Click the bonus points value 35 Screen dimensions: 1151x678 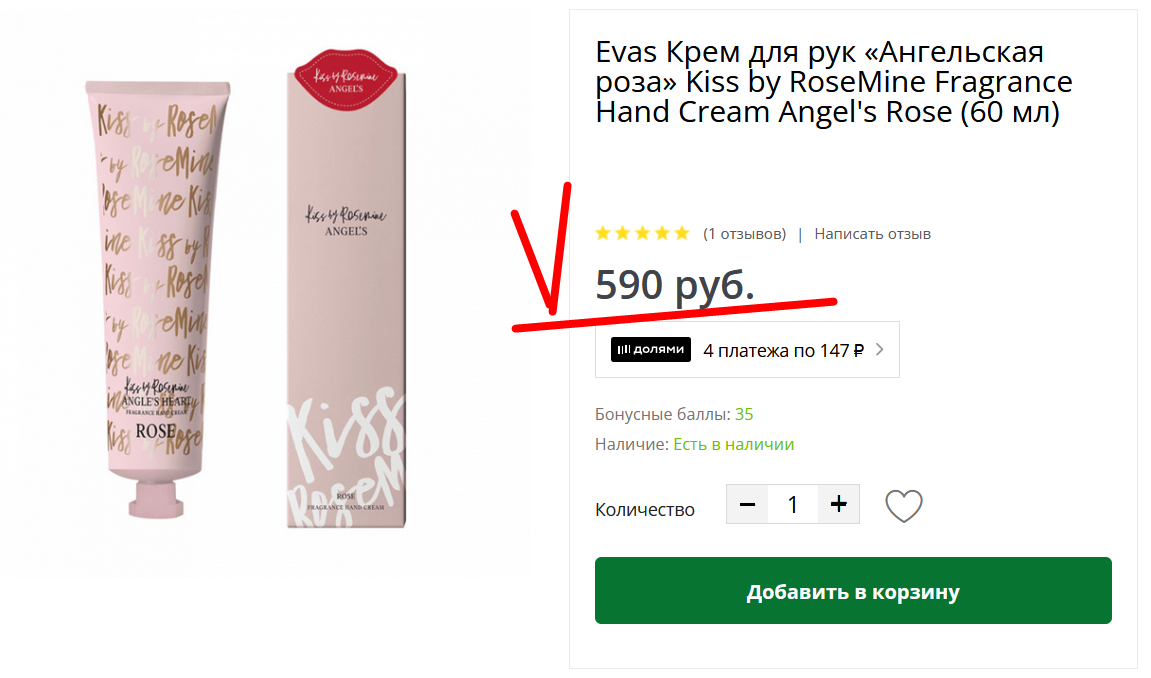[744, 414]
